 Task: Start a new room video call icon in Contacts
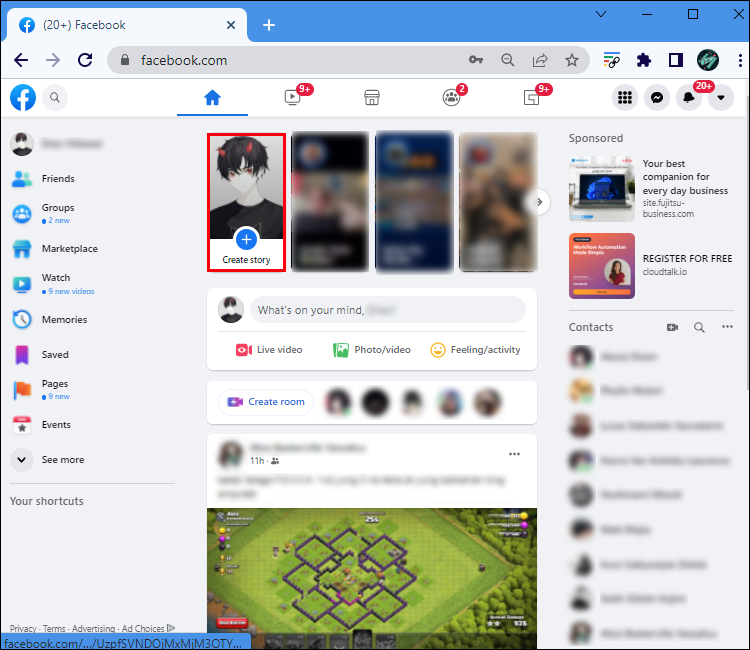click(672, 327)
